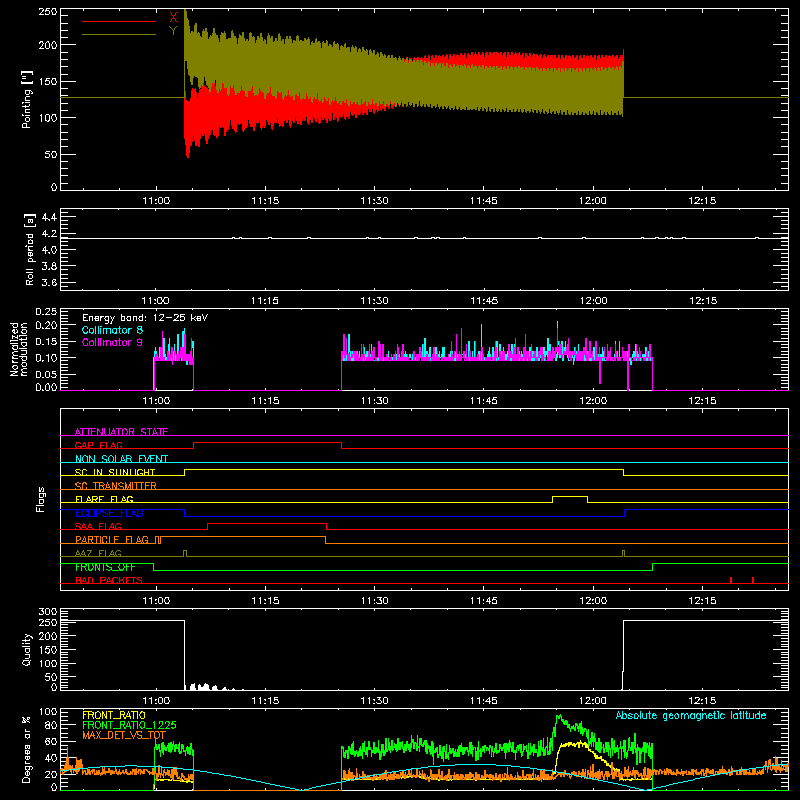Click the A0Z_FLAG pulse near 12:04

click(x=623, y=554)
